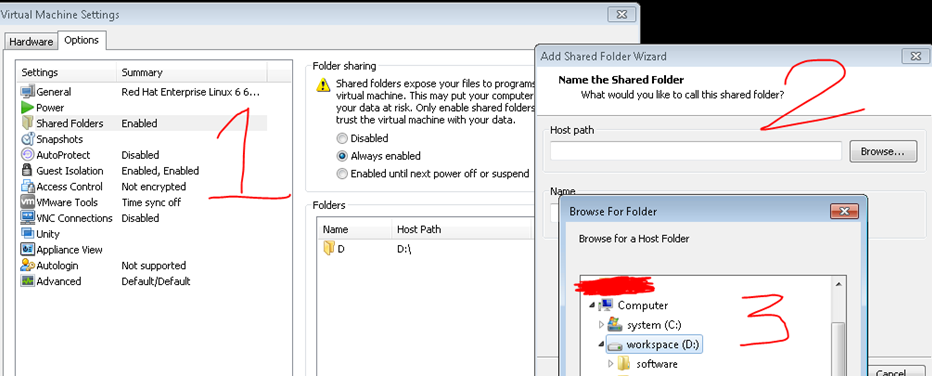
Task: Click the 'D:\' host path cell
Action: point(404,249)
